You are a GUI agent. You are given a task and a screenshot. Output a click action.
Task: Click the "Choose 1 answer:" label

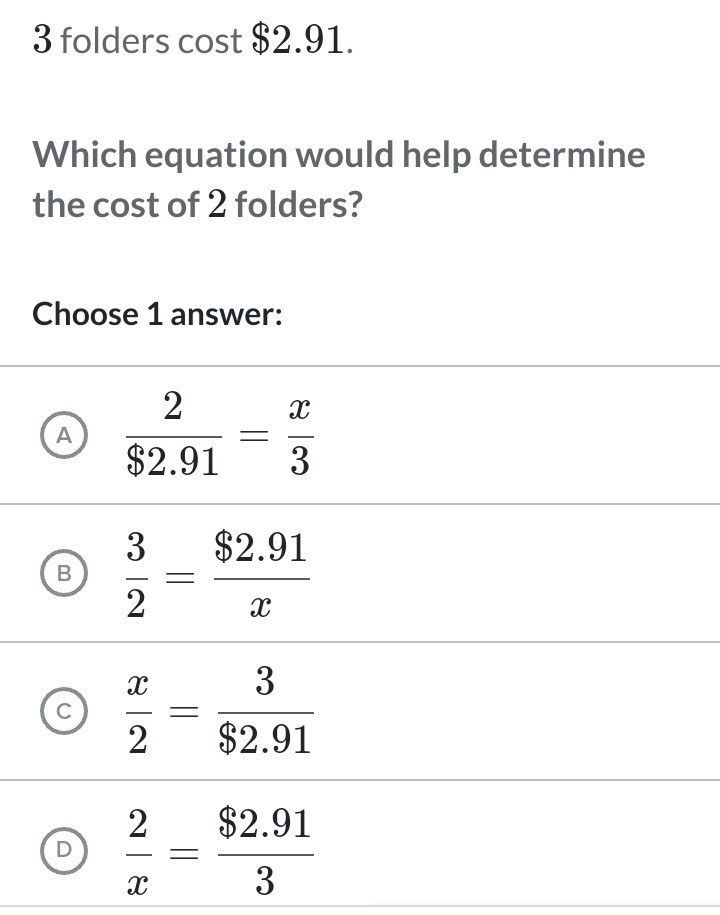click(x=158, y=314)
